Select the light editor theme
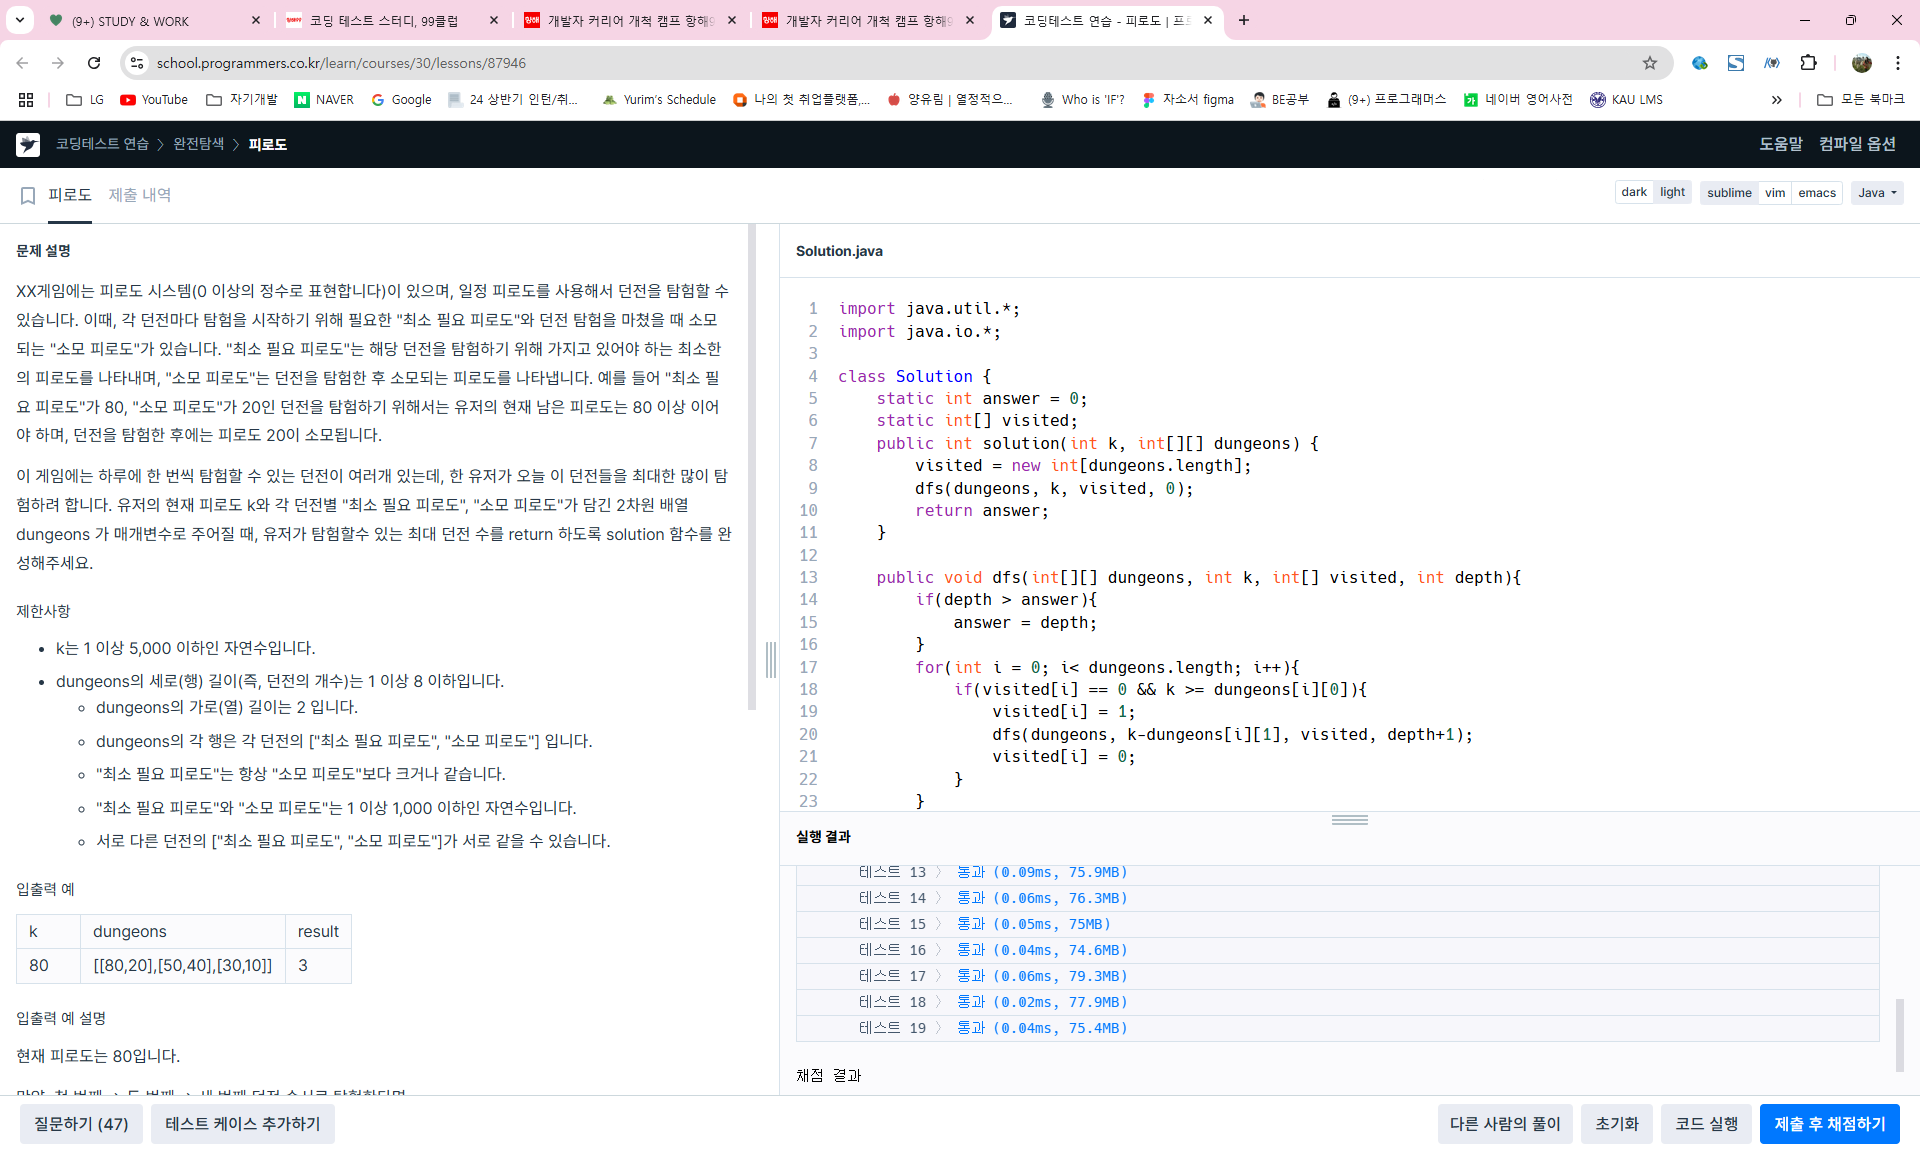This screenshot has width=1920, height=1152. pyautogui.click(x=1672, y=193)
